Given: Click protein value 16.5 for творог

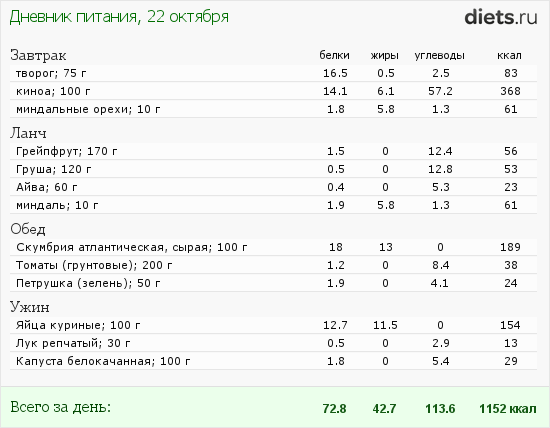Looking at the screenshot, I should (x=335, y=73).
